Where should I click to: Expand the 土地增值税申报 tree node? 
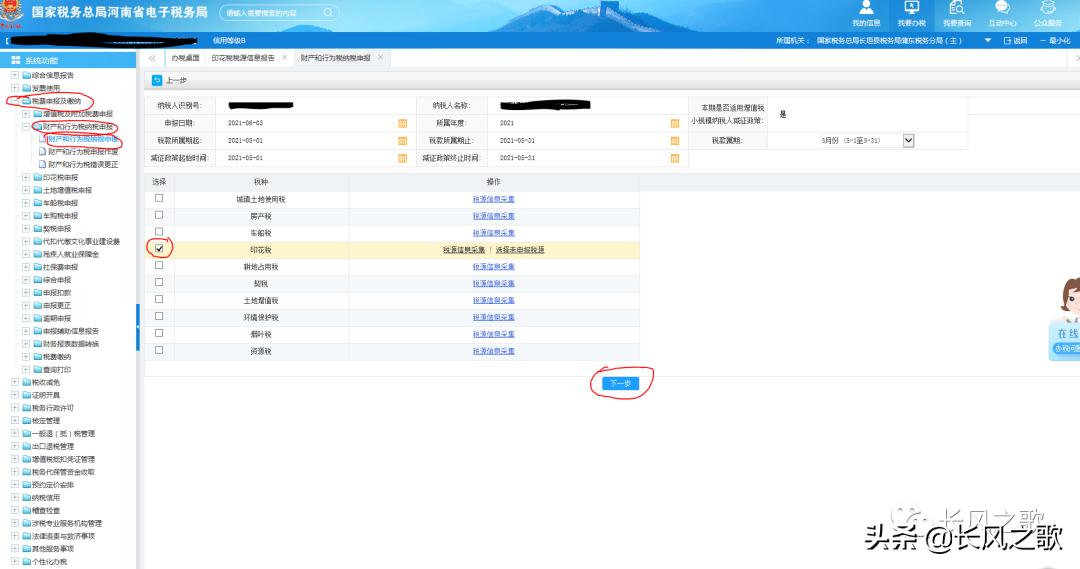point(26,190)
